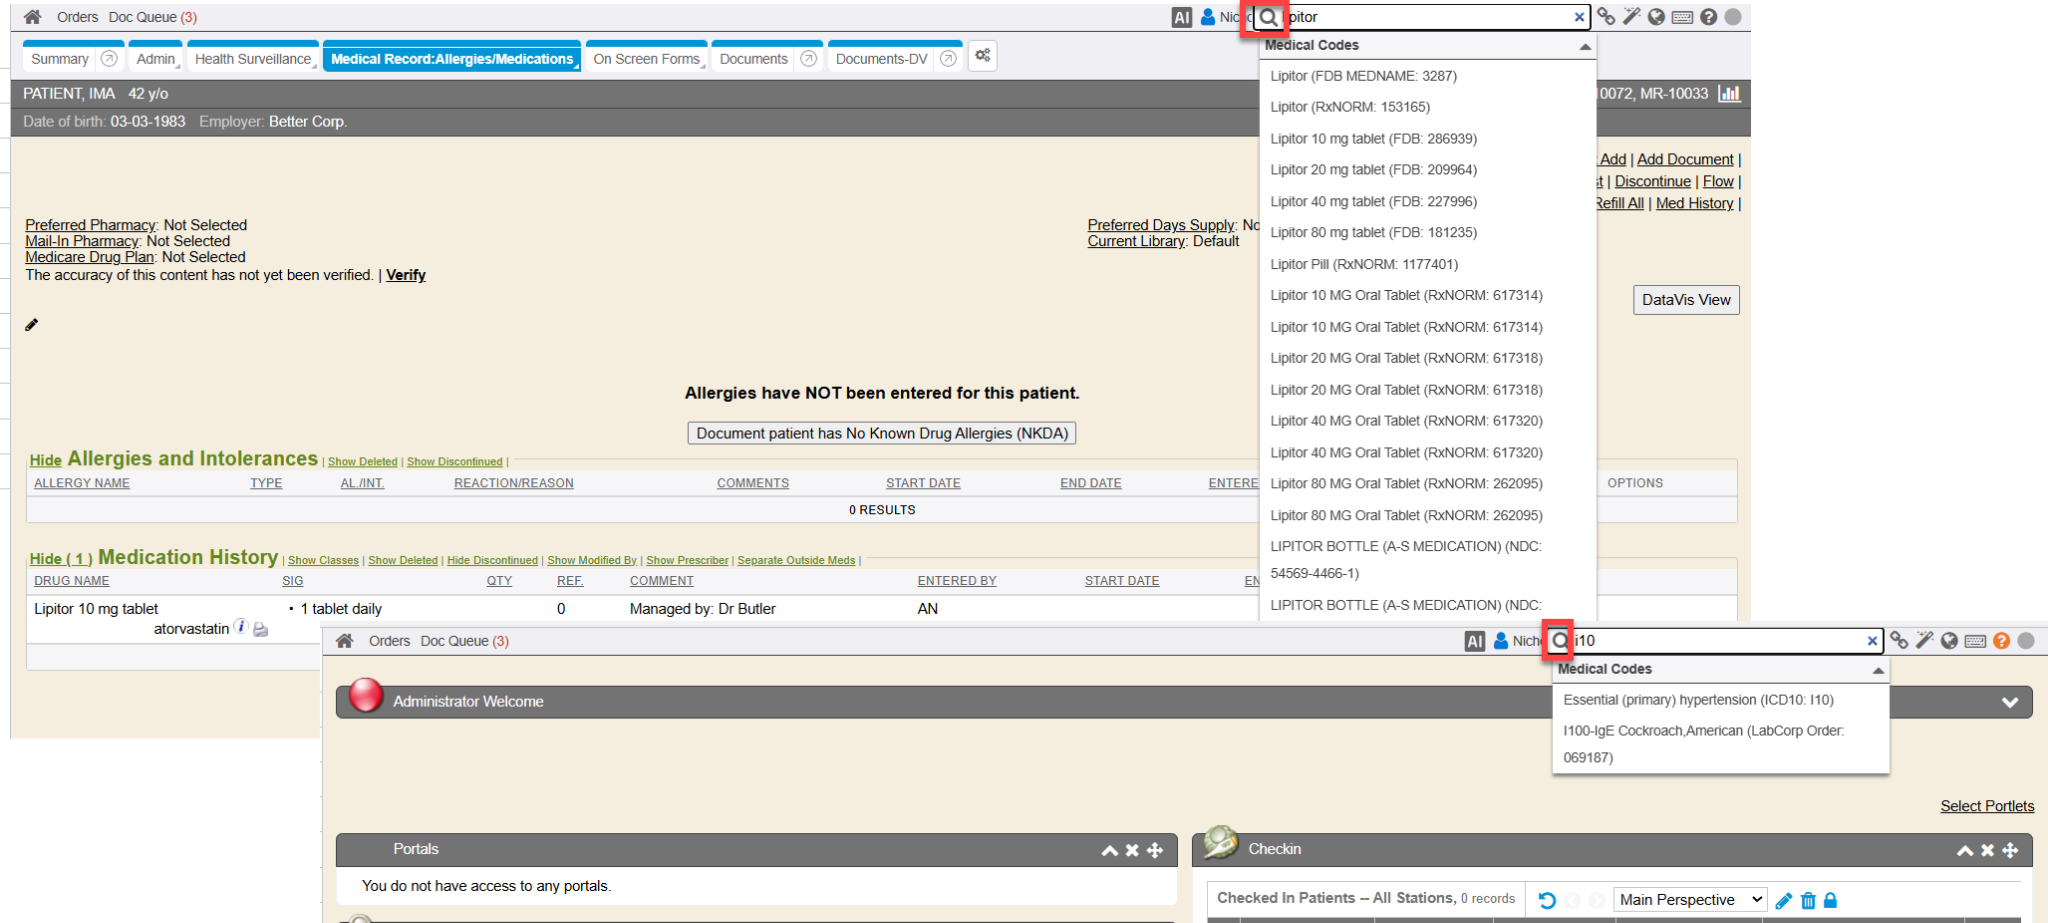The width and height of the screenshot is (2048, 923).
Task: Click Document patient has No Known Drug Allergies button
Action: pyautogui.click(x=881, y=433)
